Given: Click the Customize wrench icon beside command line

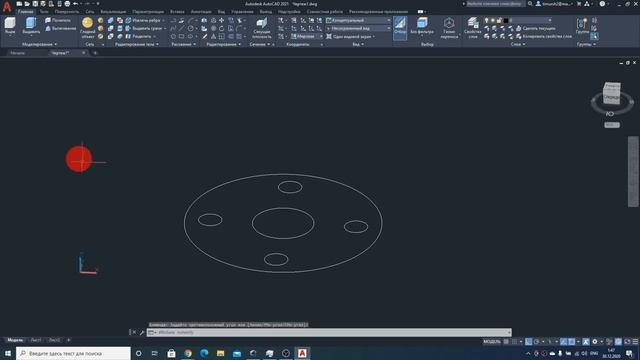Looking at the screenshot, I should click(142, 332).
